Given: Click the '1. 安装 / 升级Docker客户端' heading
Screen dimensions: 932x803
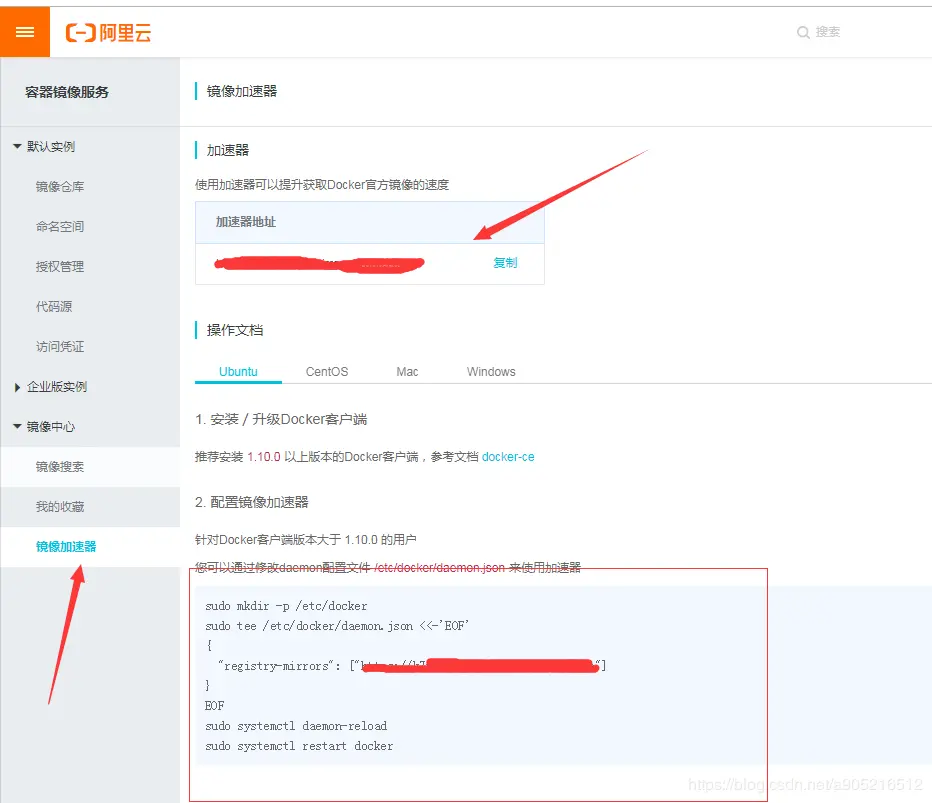Looking at the screenshot, I should pyautogui.click(x=281, y=419).
